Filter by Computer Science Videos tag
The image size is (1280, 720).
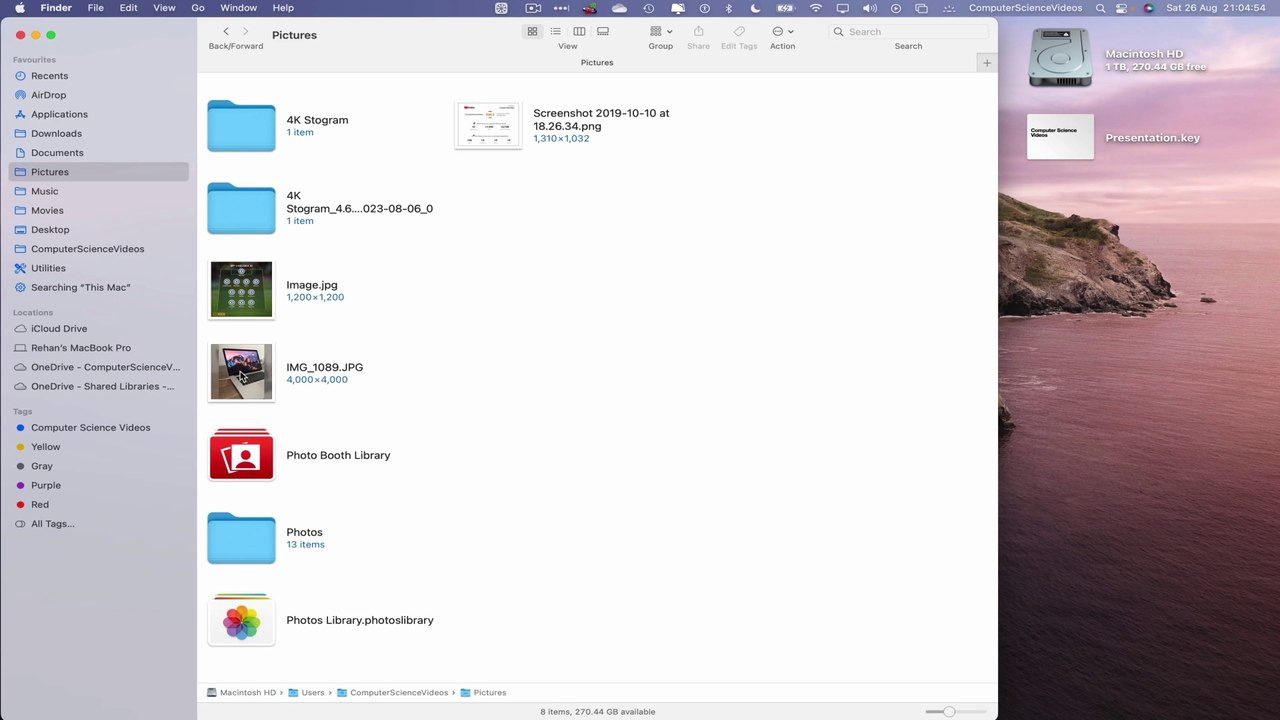tap(98, 427)
